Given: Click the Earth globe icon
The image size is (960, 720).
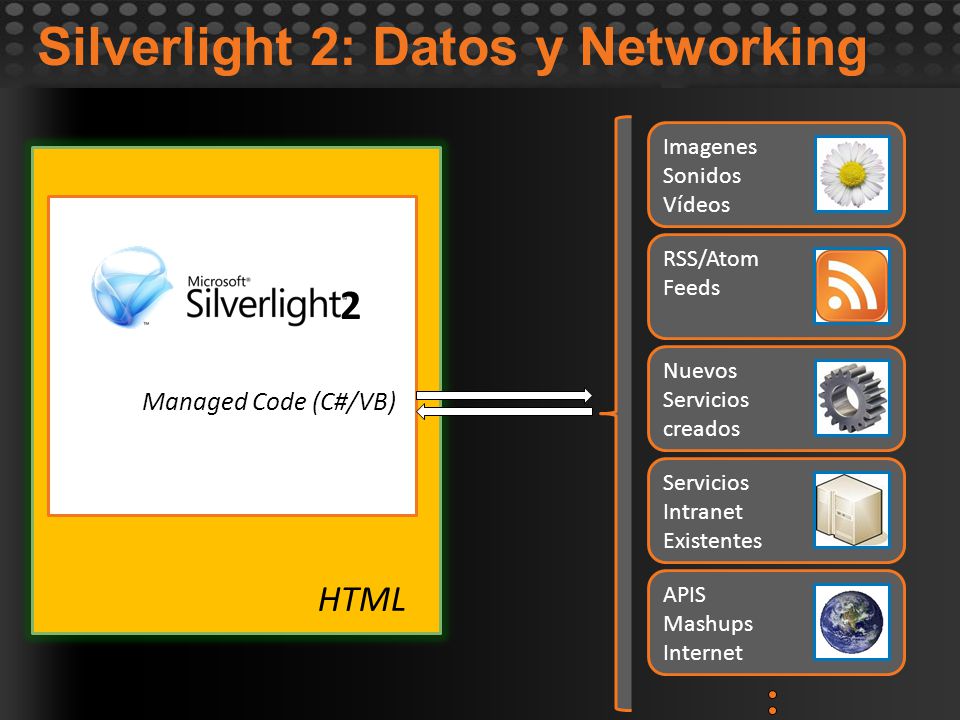Looking at the screenshot, I should [852, 622].
